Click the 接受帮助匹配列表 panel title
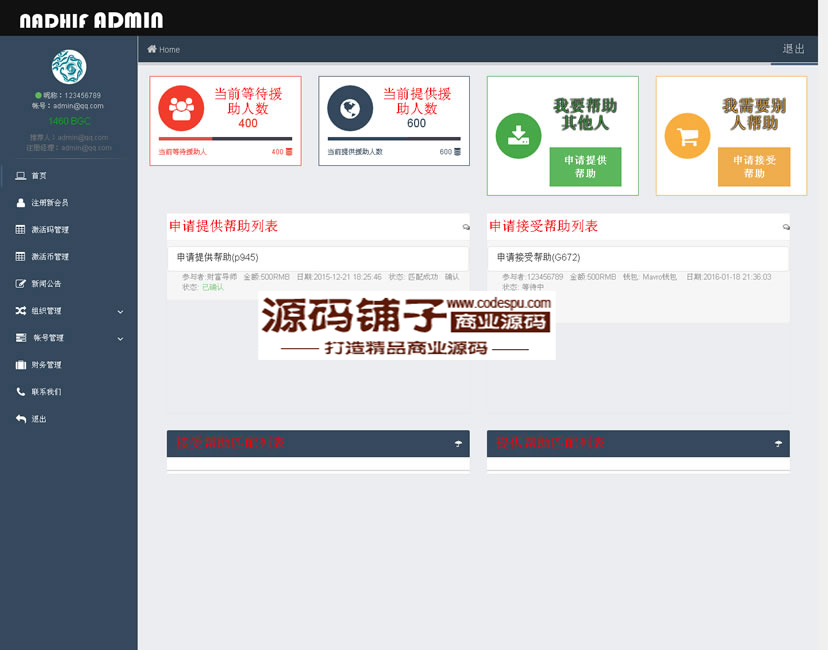Viewport: 828px width, 650px height. coord(231,443)
